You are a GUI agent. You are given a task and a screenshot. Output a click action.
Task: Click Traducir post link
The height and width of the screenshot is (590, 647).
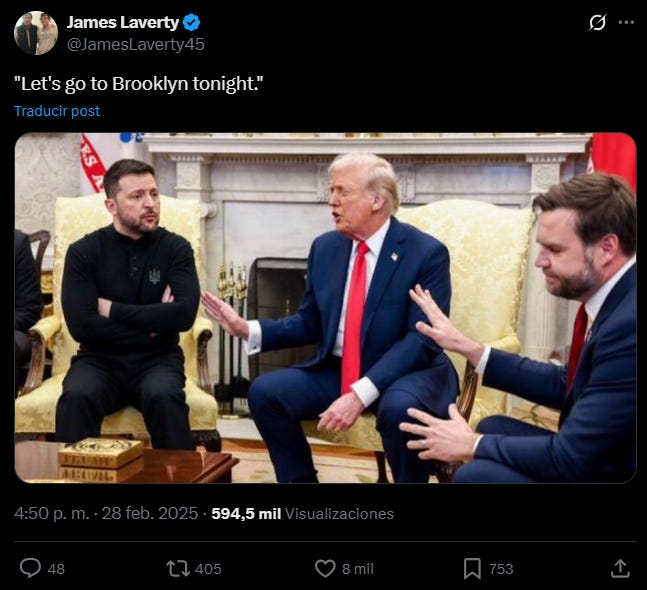click(x=57, y=111)
